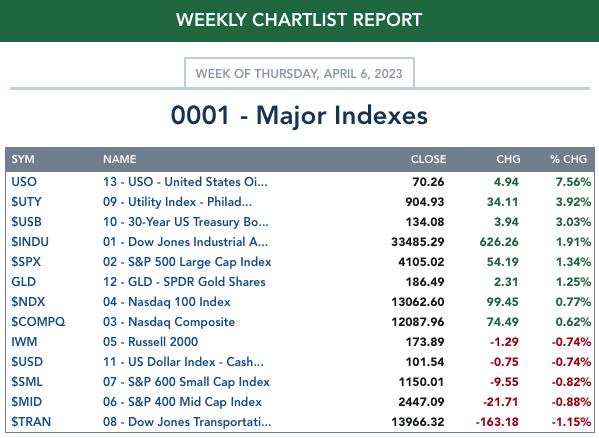Sort by the CLOSE column header
This screenshot has width=599, height=438.
pyautogui.click(x=428, y=159)
